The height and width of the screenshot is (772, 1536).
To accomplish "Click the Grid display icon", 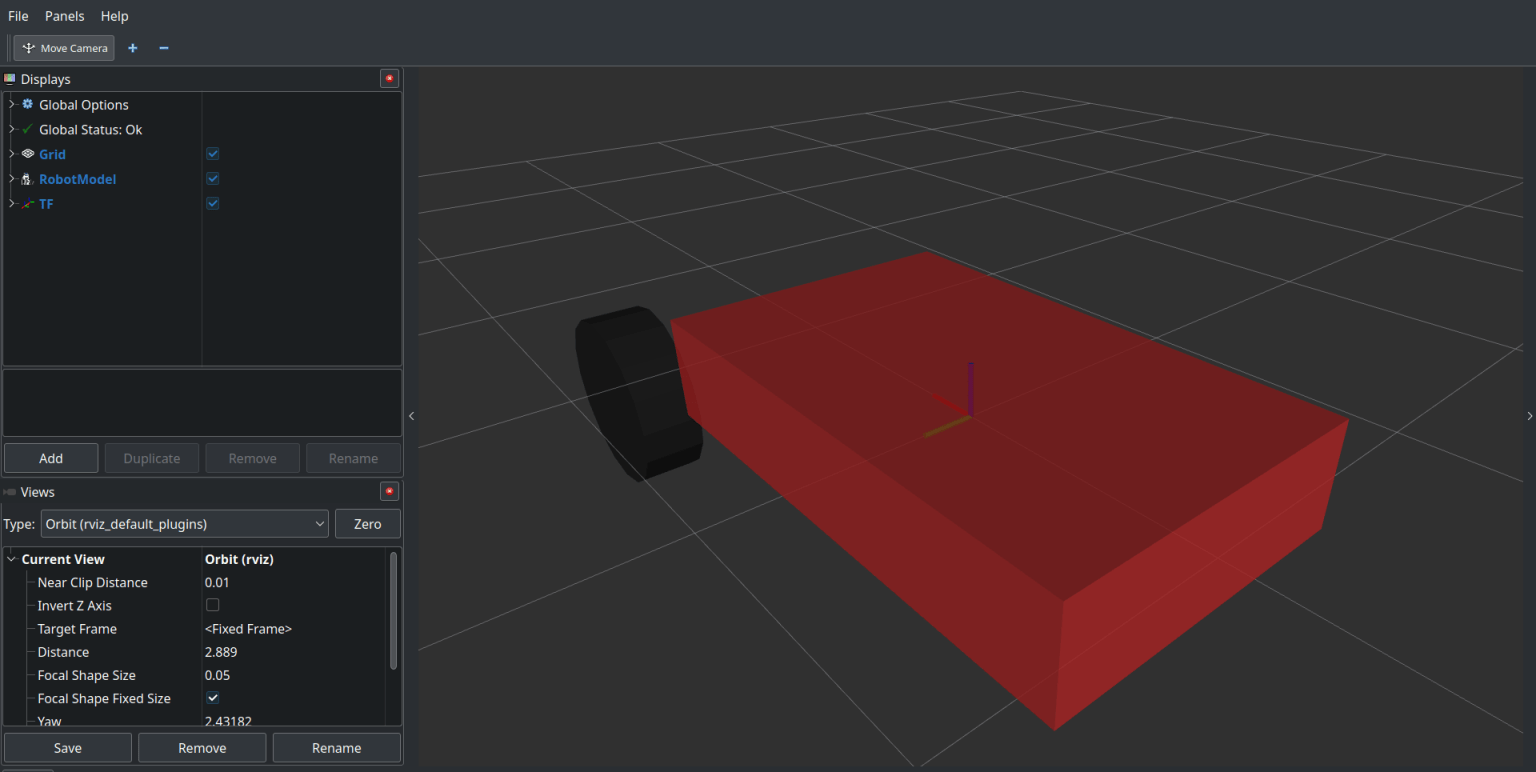I will [26, 154].
